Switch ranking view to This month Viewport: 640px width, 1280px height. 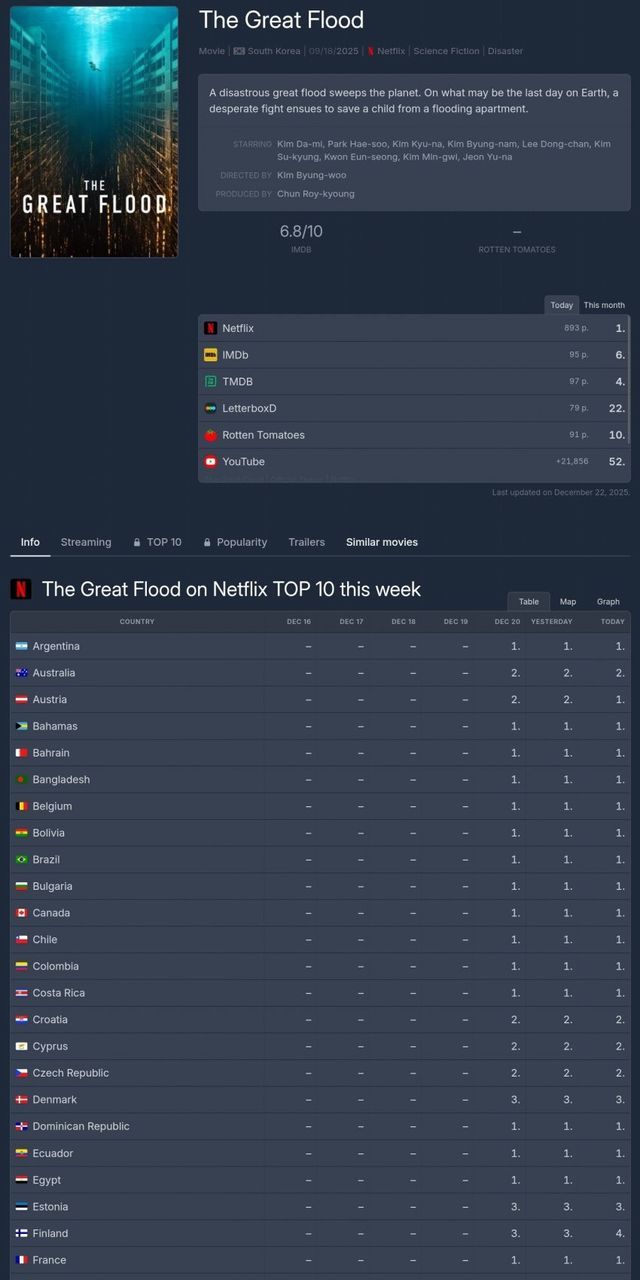[604, 305]
